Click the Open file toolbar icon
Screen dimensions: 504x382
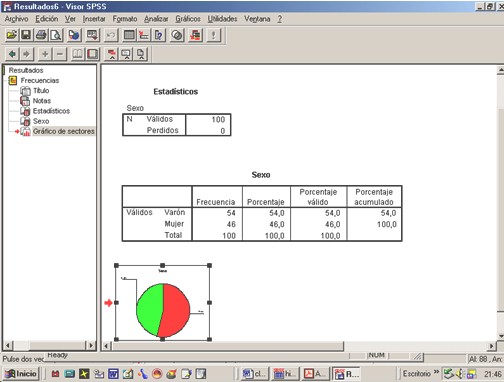[12, 35]
